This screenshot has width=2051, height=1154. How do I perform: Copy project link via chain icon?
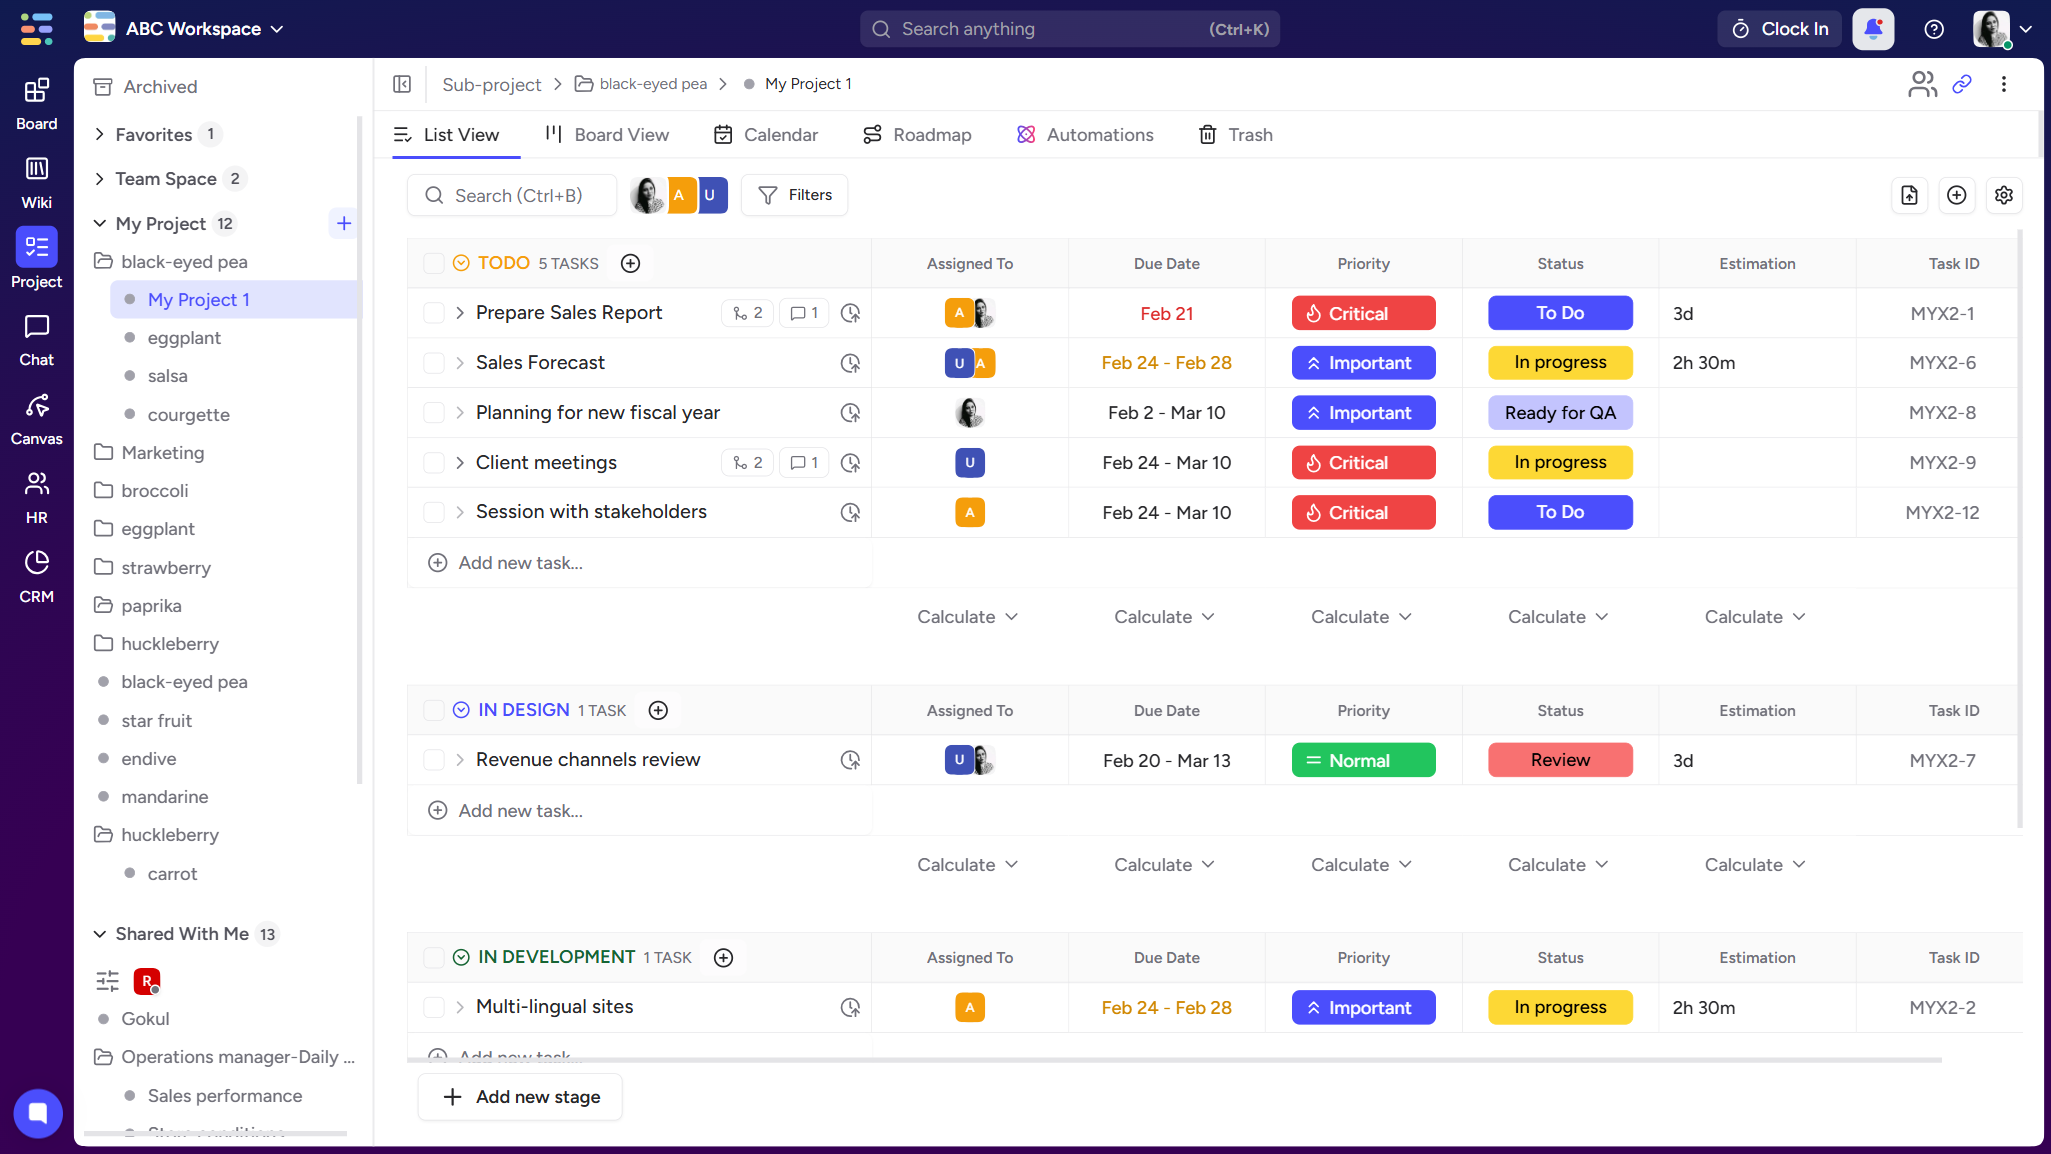click(x=1961, y=84)
